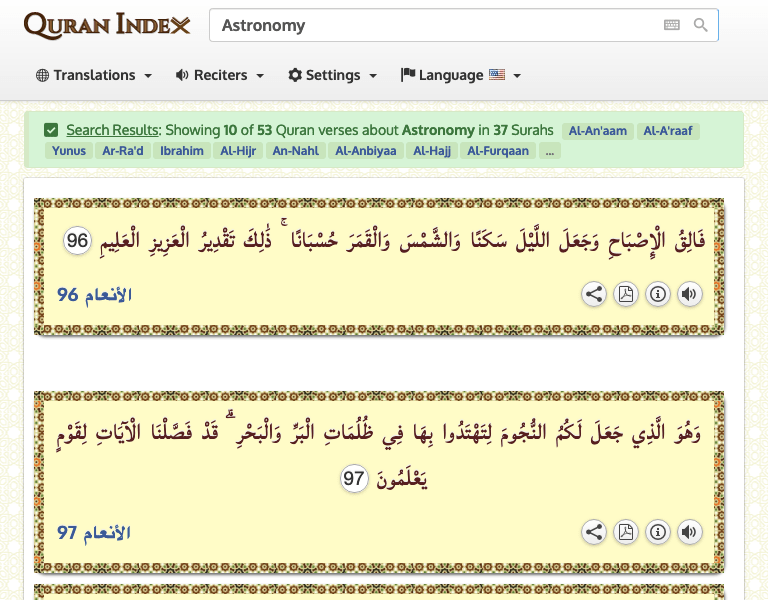Expand the Reciters dropdown menu

pyautogui.click(x=219, y=75)
